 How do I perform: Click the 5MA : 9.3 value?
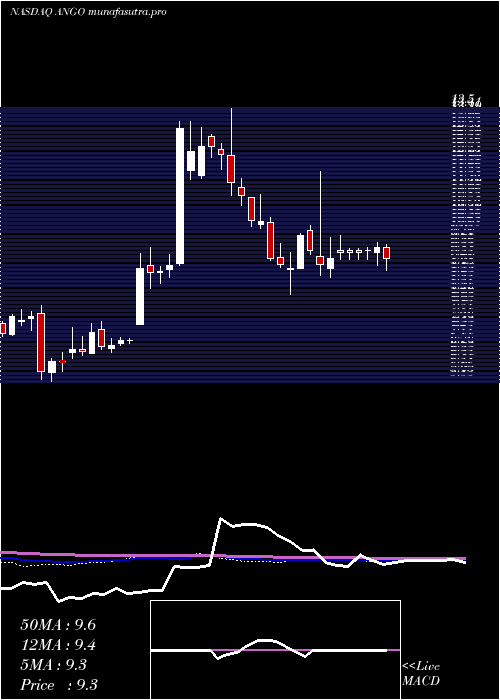coord(54,665)
